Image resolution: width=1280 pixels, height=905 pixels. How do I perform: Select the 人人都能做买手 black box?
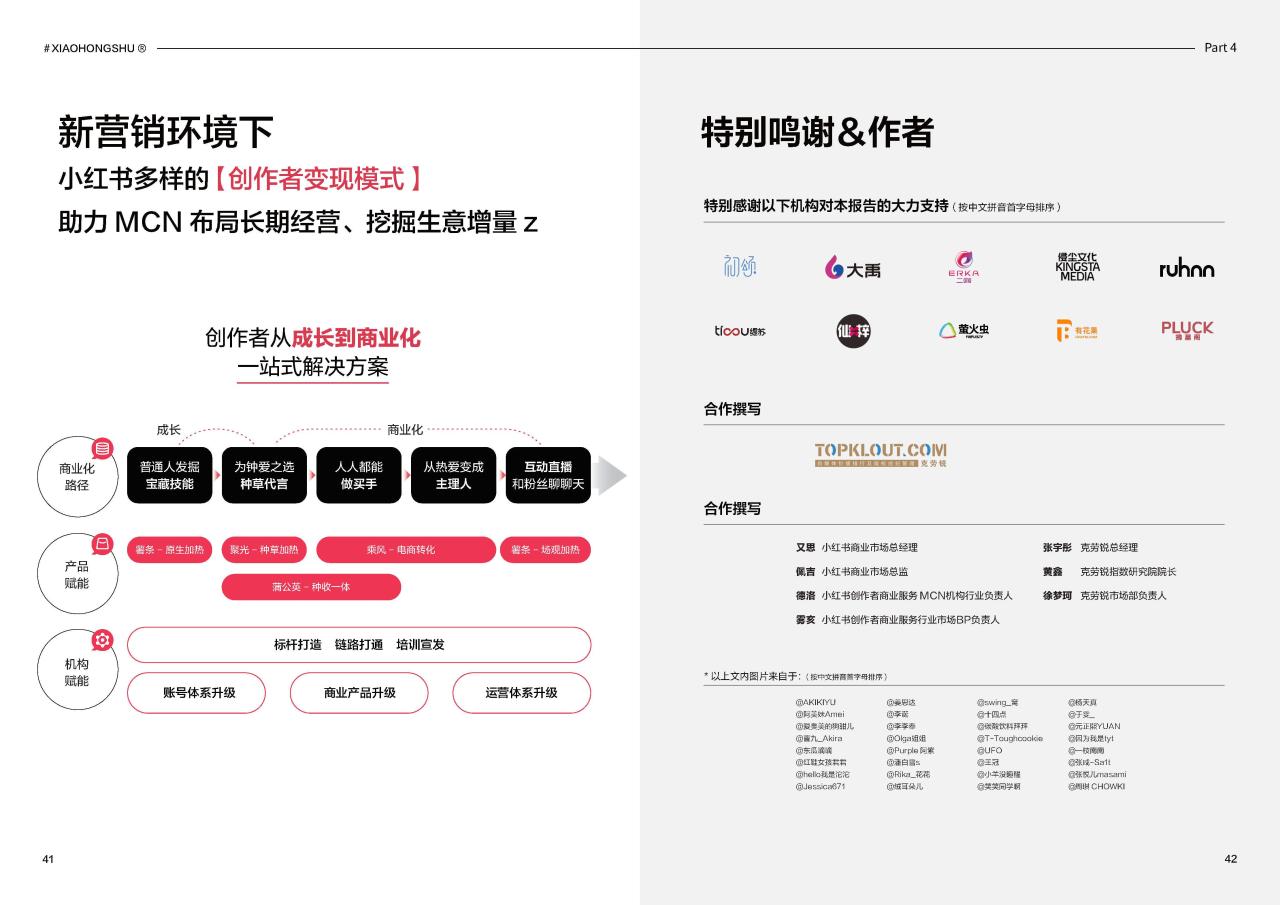coord(359,475)
